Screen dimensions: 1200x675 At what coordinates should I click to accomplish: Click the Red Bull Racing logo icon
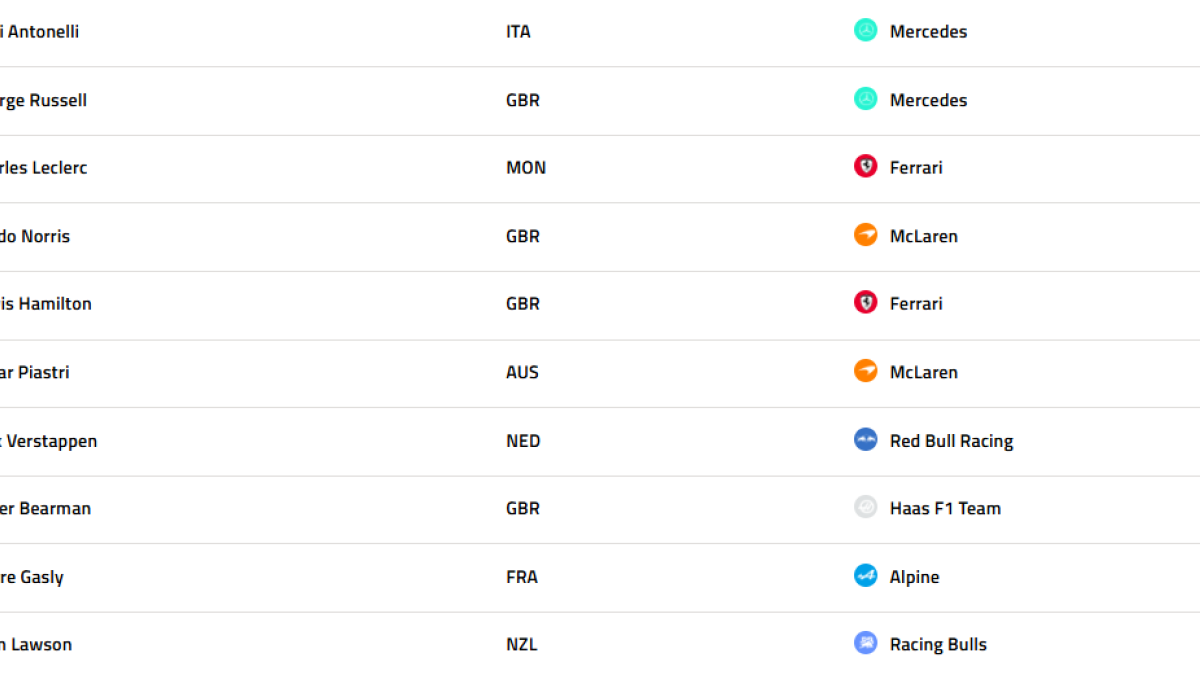tap(866, 440)
